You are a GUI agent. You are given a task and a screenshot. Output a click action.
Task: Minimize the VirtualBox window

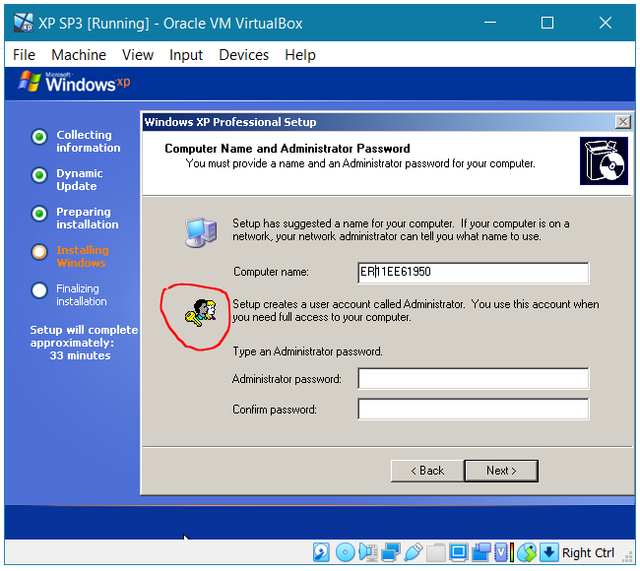click(x=490, y=22)
